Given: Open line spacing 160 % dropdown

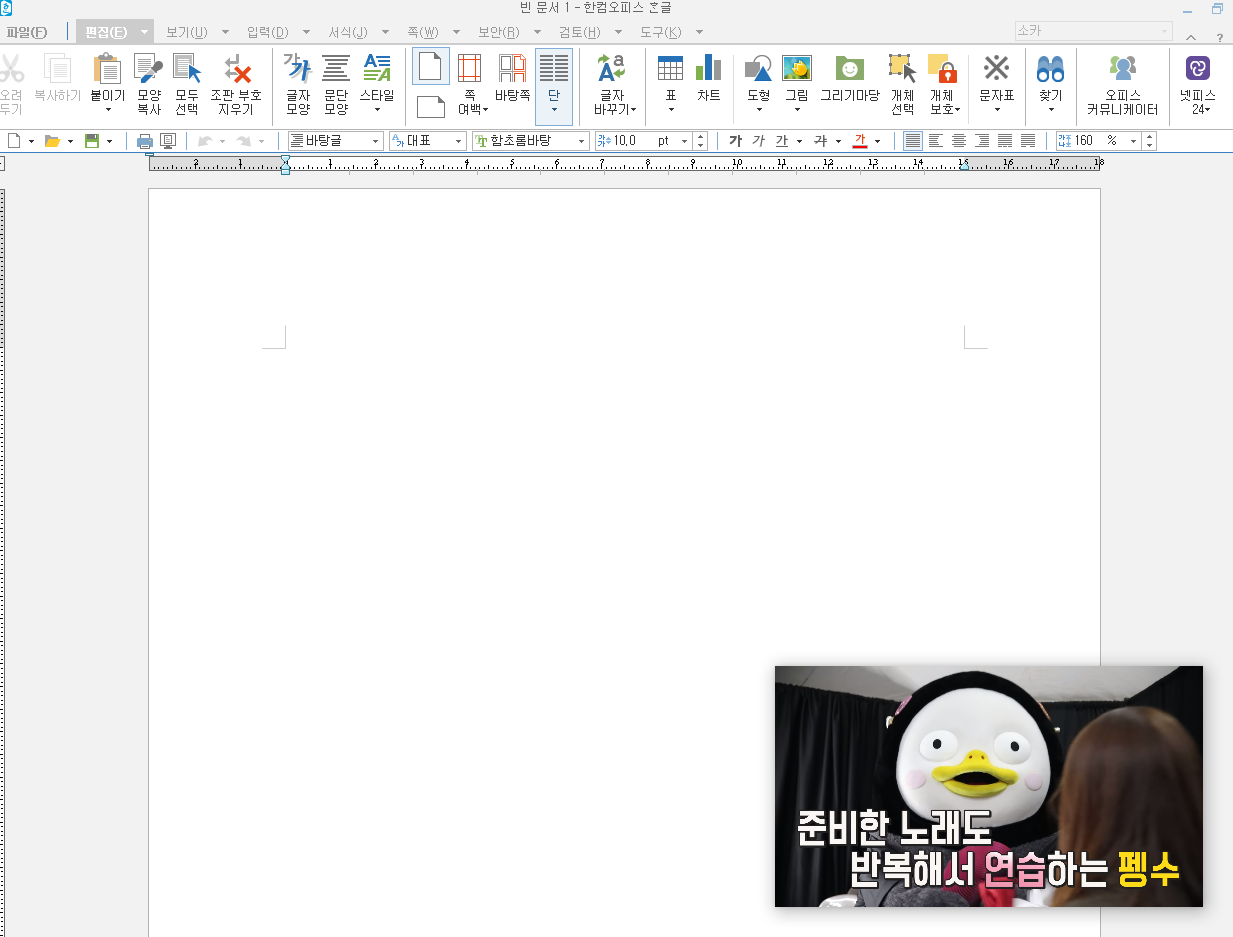Looking at the screenshot, I should pyautogui.click(x=1134, y=141).
